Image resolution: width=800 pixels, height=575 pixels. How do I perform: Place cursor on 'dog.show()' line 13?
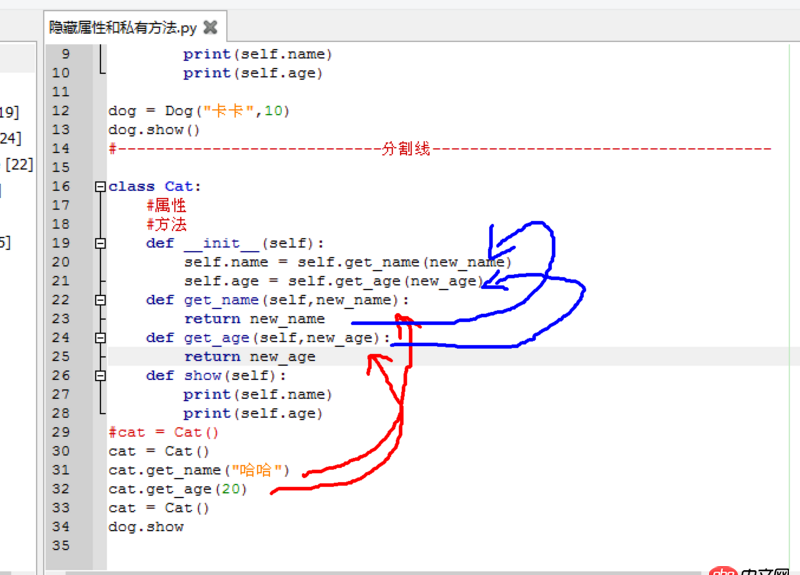click(154, 130)
